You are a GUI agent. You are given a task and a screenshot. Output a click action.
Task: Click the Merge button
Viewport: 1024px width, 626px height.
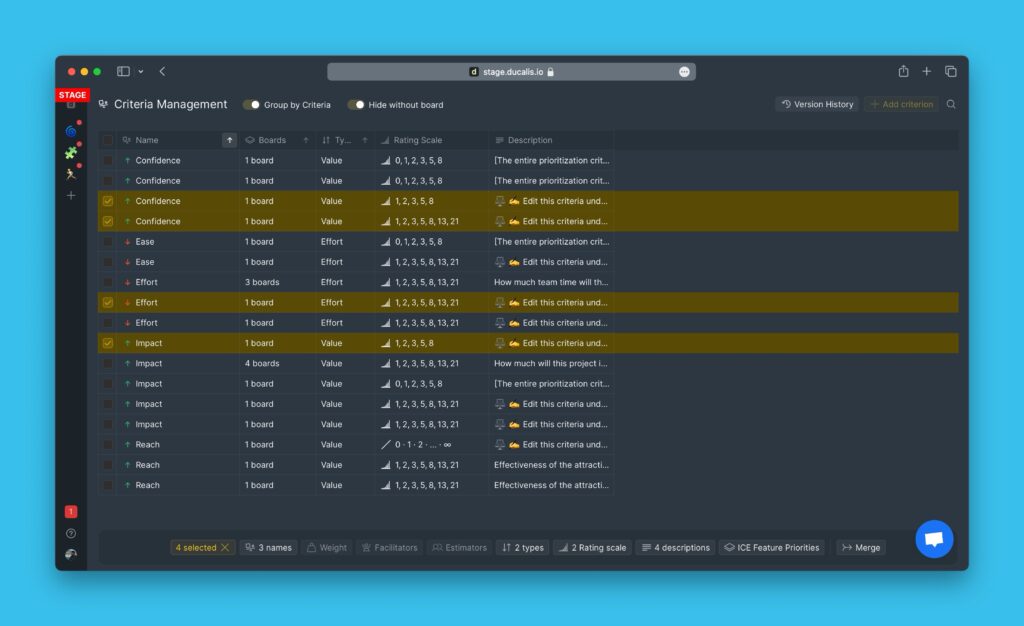click(860, 548)
